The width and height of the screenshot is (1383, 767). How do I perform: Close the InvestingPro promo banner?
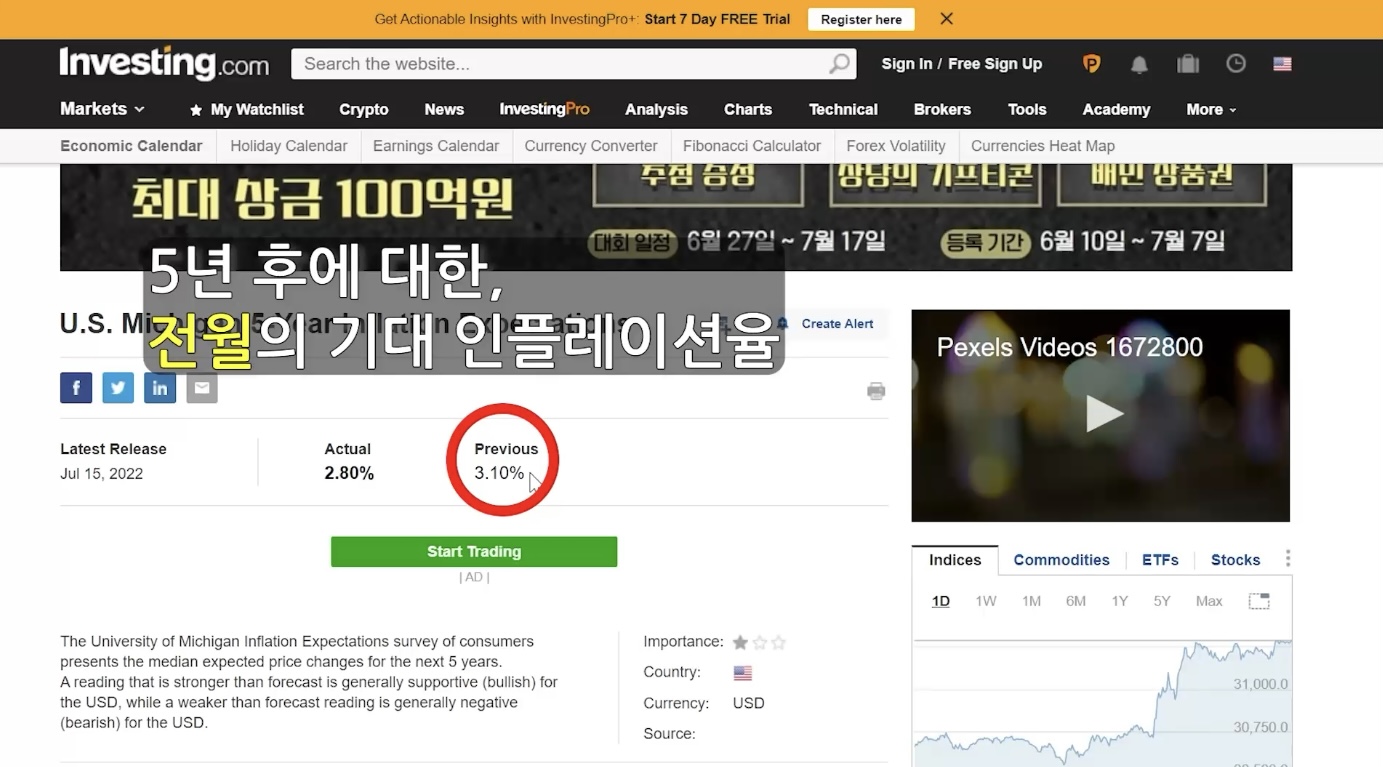(946, 19)
